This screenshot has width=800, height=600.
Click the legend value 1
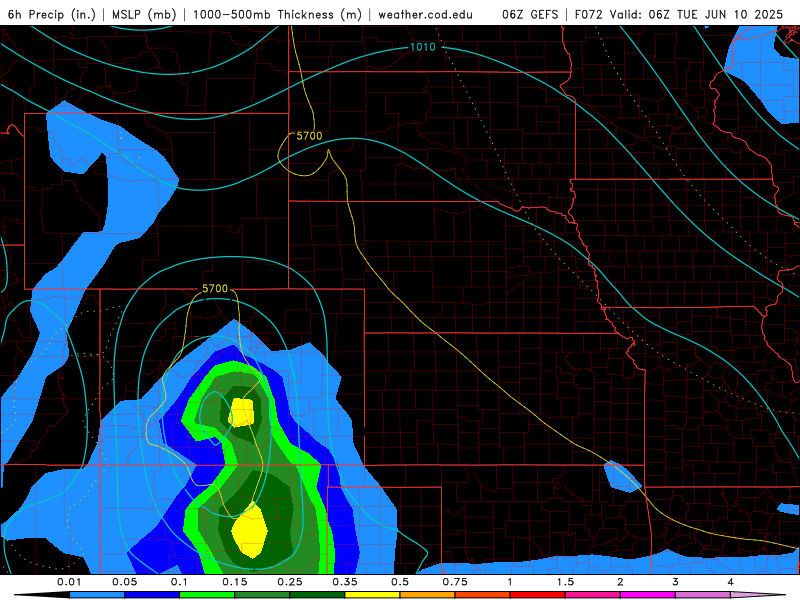510,582
